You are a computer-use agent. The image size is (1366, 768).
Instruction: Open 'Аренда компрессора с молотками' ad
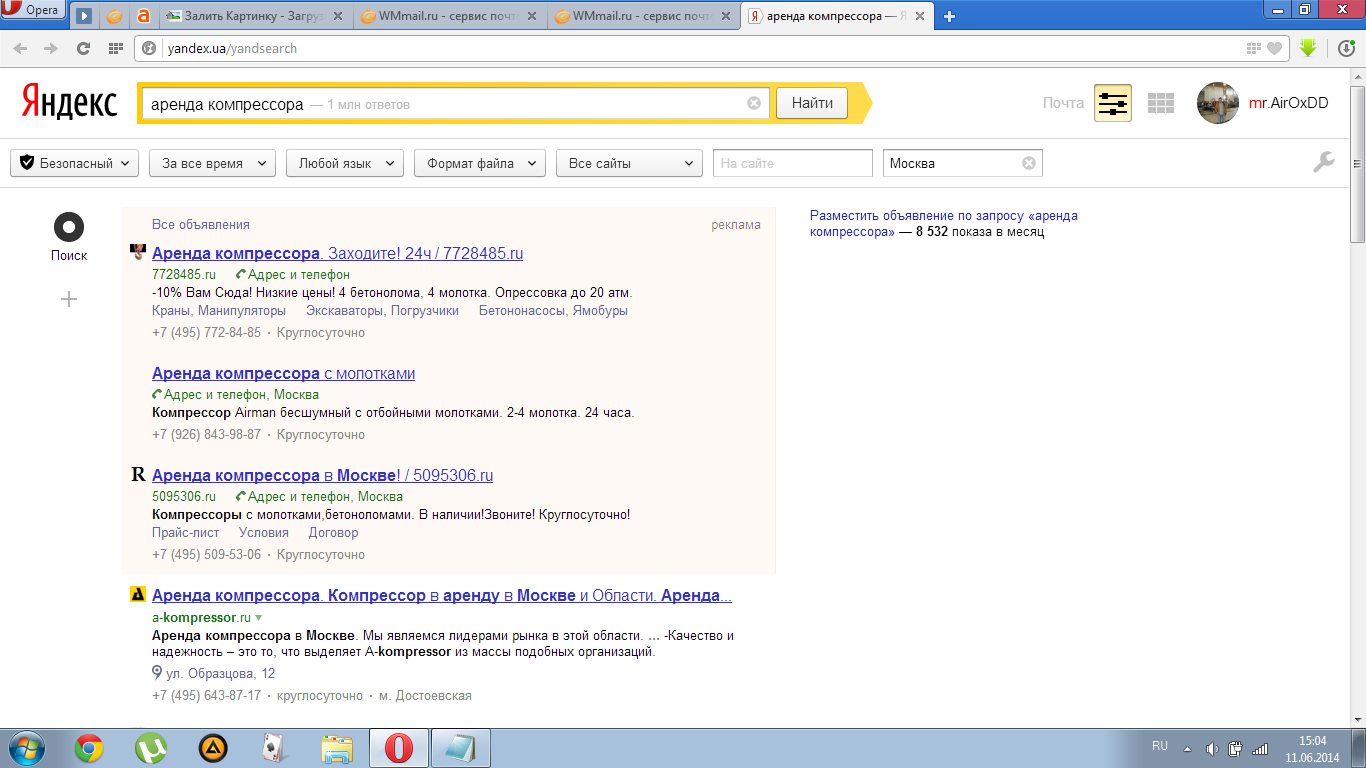(x=283, y=374)
